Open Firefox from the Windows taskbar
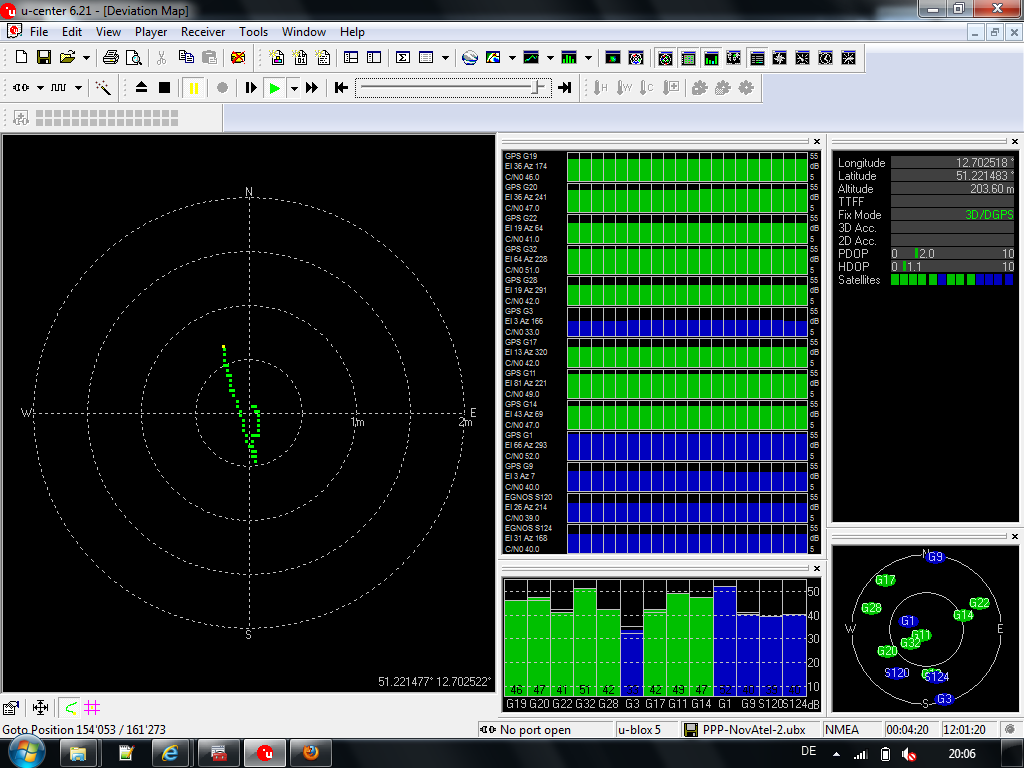Image resolution: width=1024 pixels, height=768 pixels. click(x=311, y=753)
